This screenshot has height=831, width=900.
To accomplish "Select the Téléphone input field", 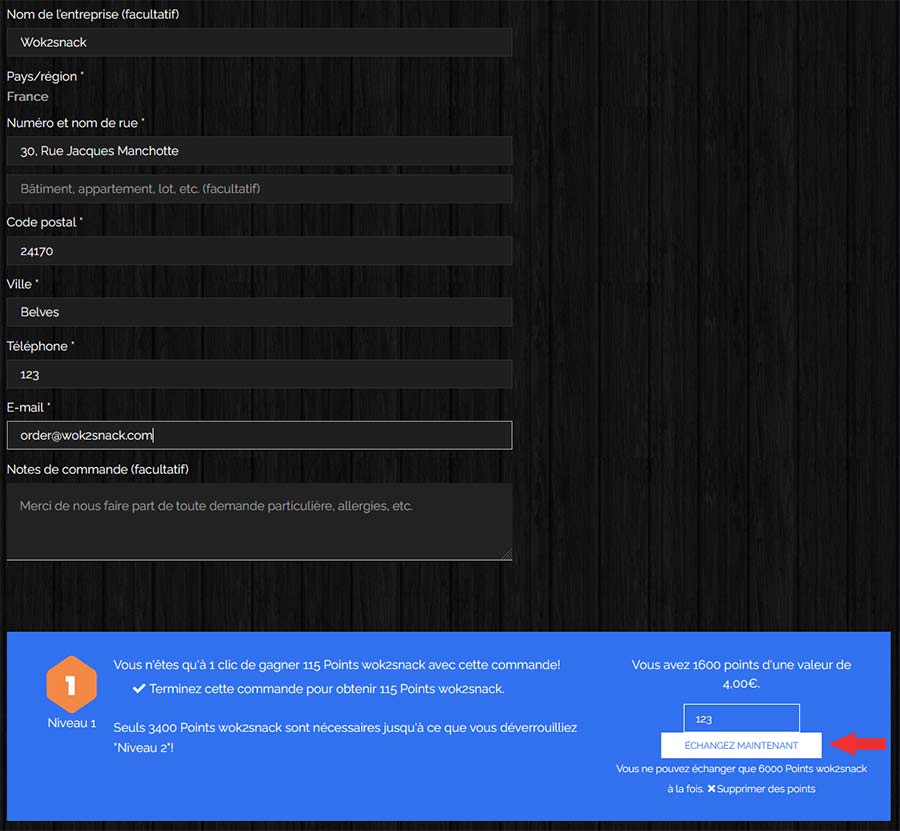I will point(259,374).
